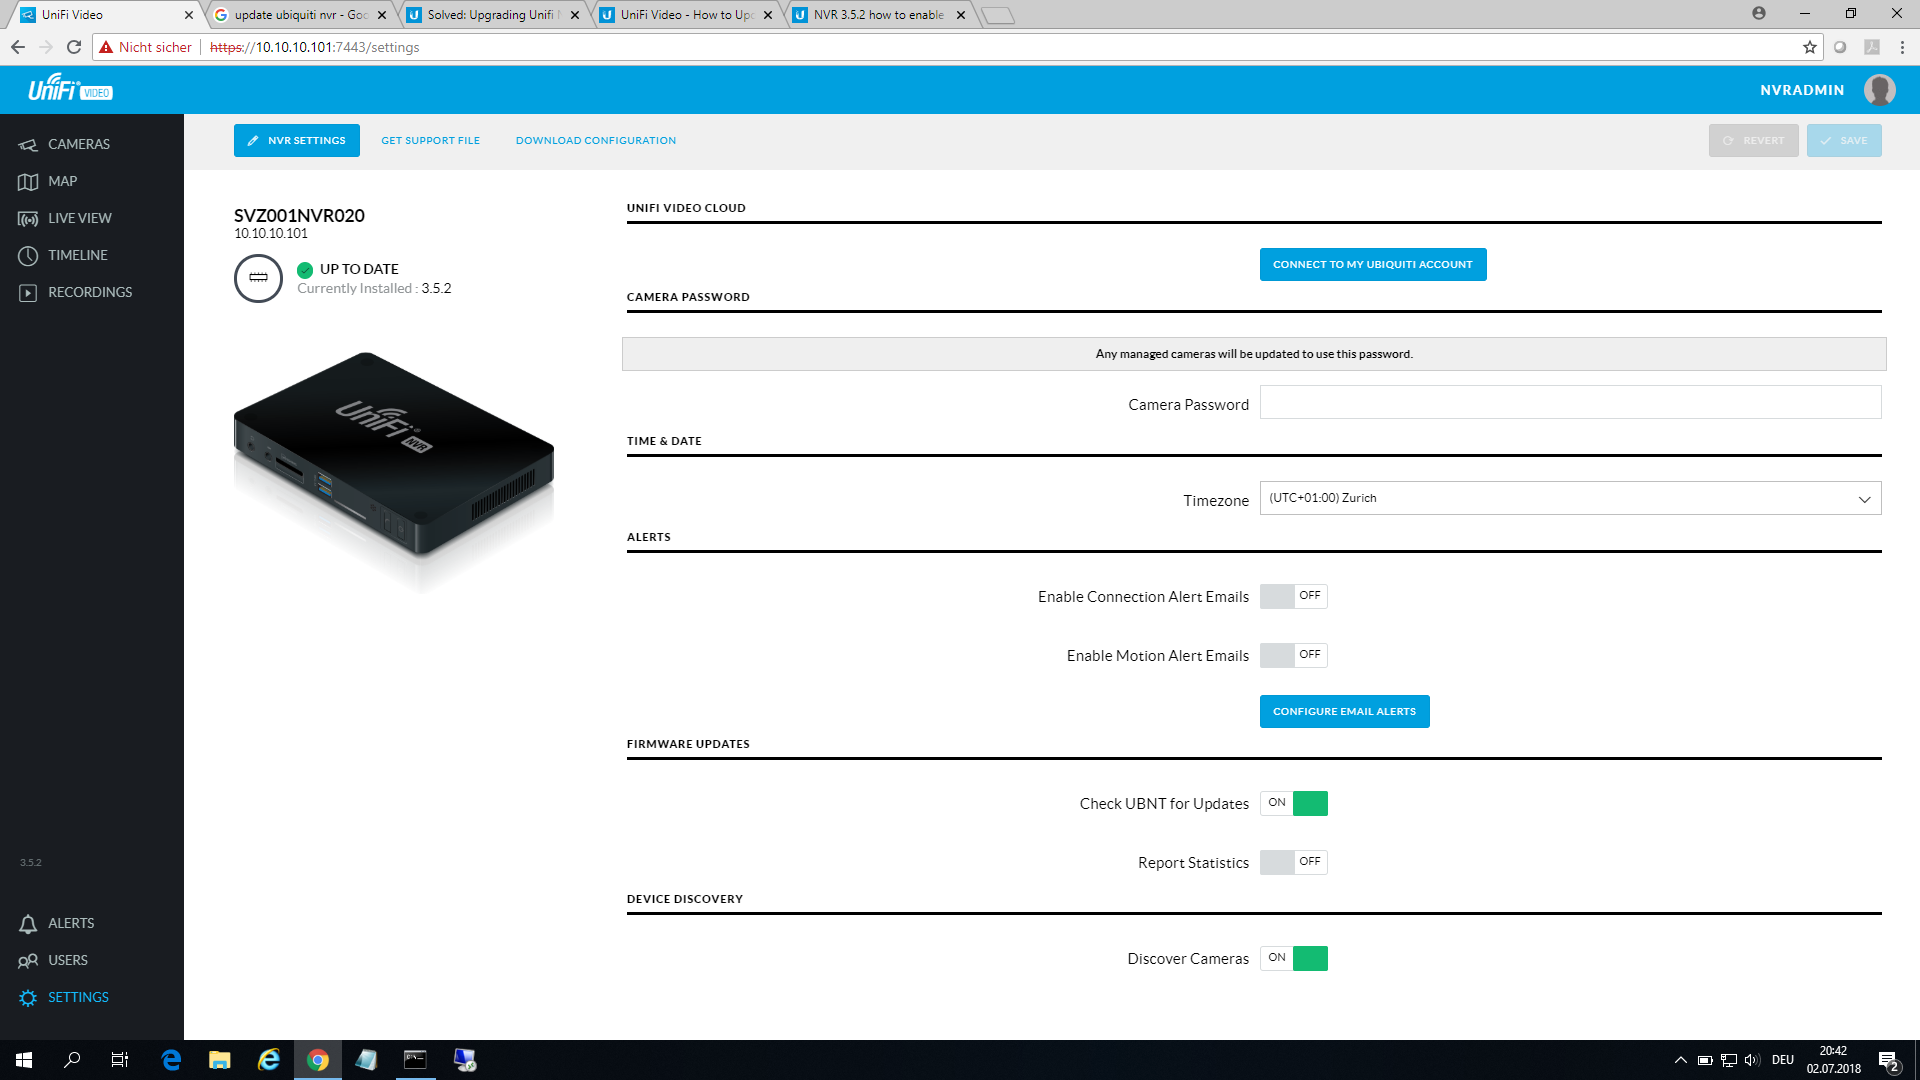Select the NVR Settings tab
Image resolution: width=1920 pixels, height=1080 pixels.
tap(297, 141)
